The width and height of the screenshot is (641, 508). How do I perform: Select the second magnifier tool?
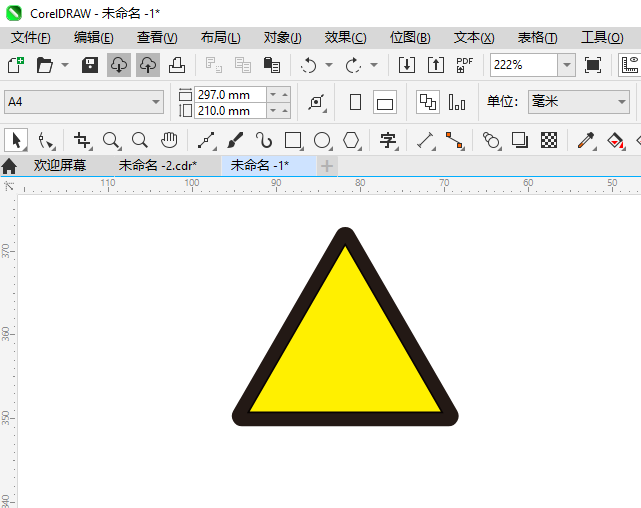click(140, 141)
